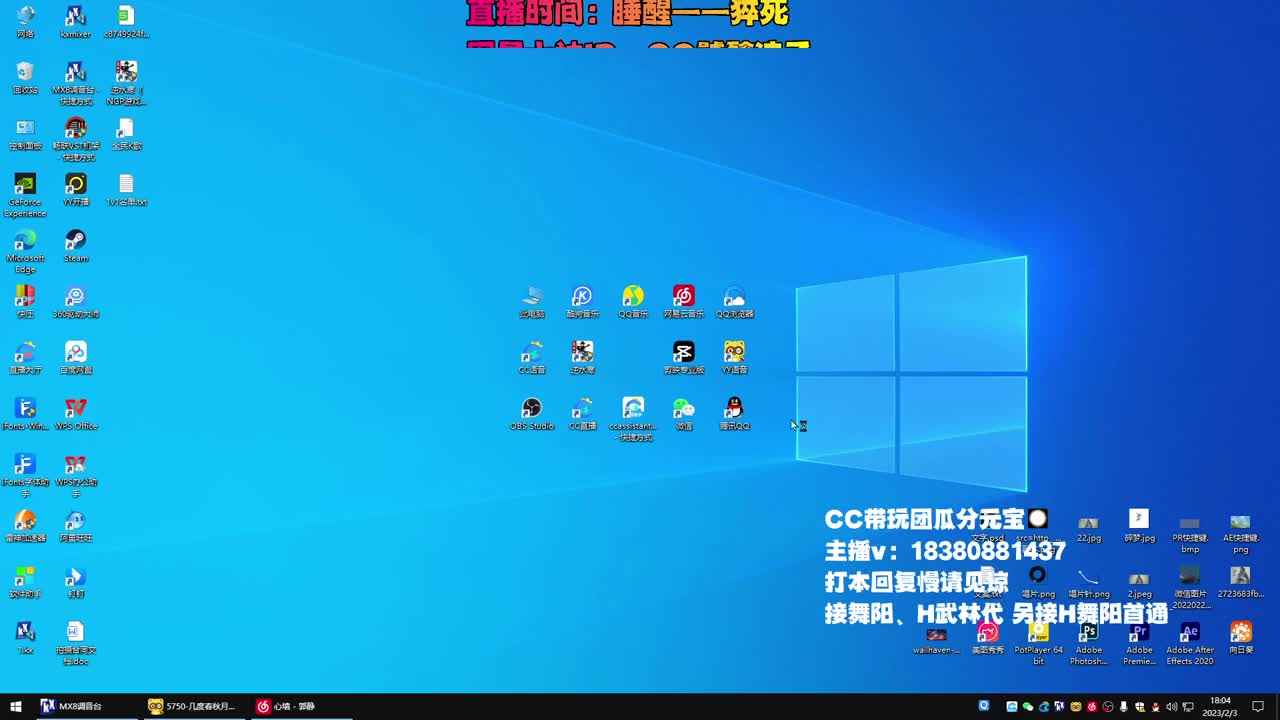Open the 1v1名单.txt file

(126, 190)
